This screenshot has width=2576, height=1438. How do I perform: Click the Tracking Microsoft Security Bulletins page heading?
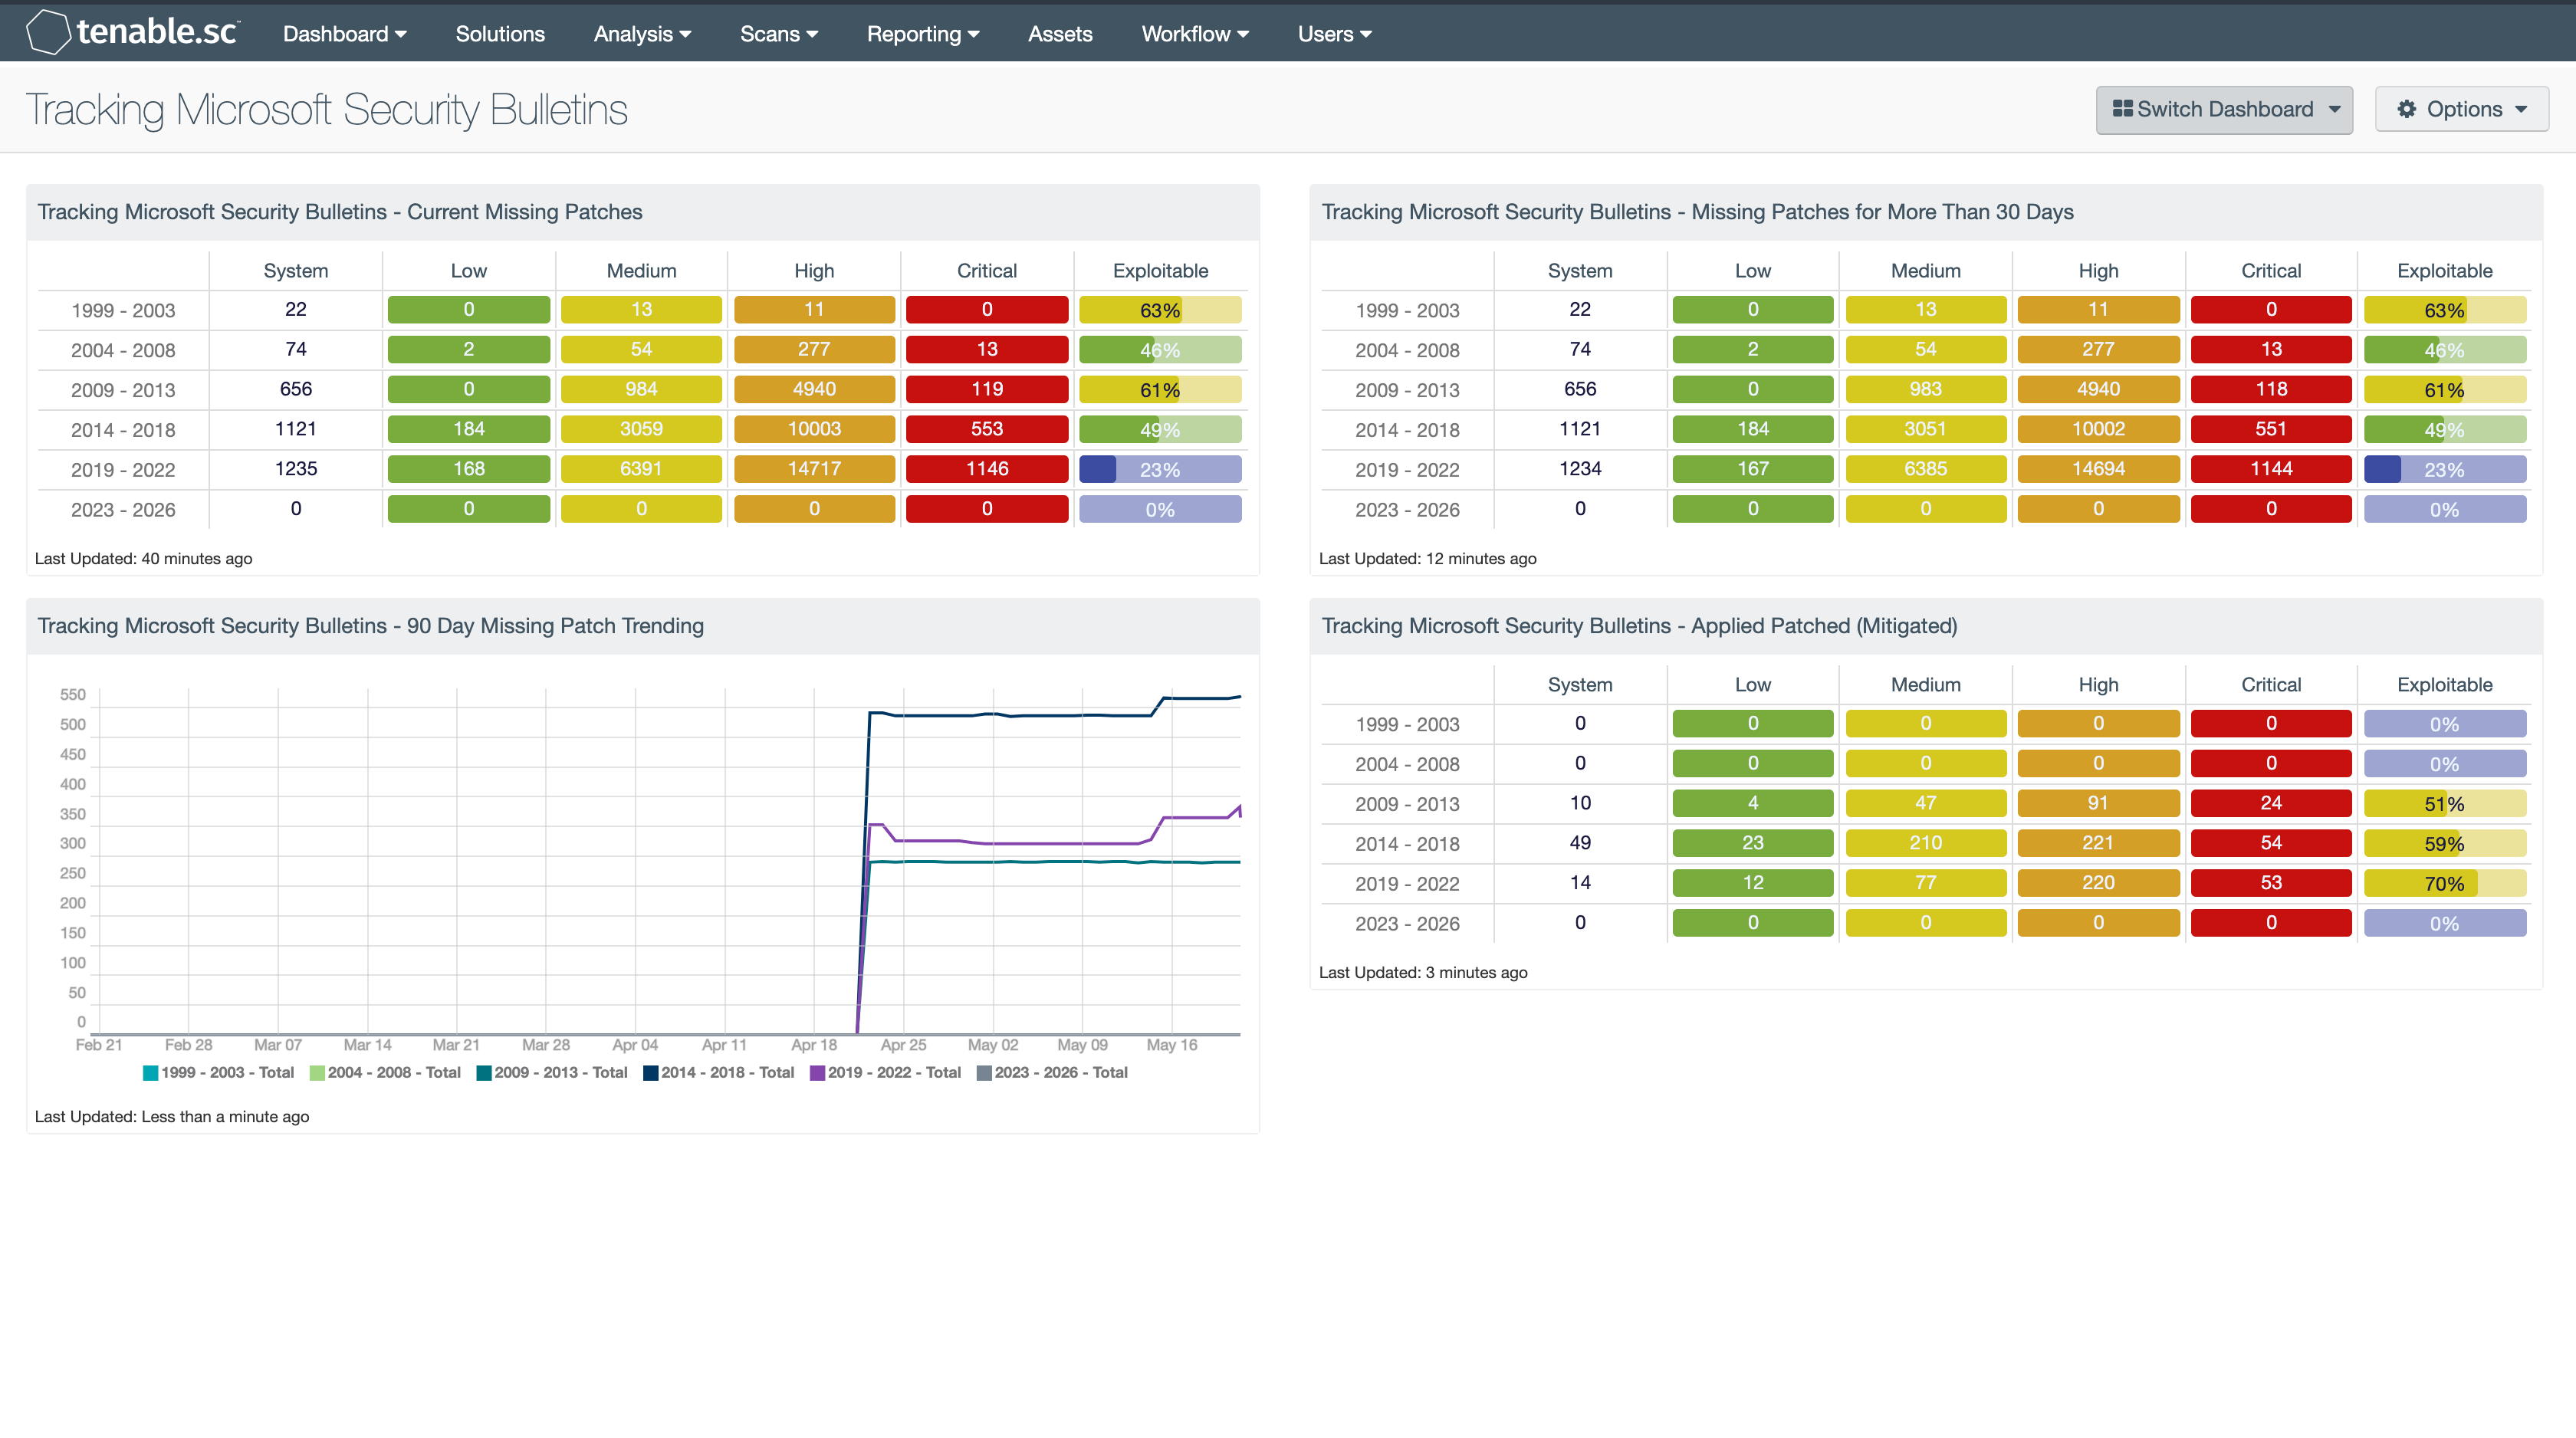point(327,110)
